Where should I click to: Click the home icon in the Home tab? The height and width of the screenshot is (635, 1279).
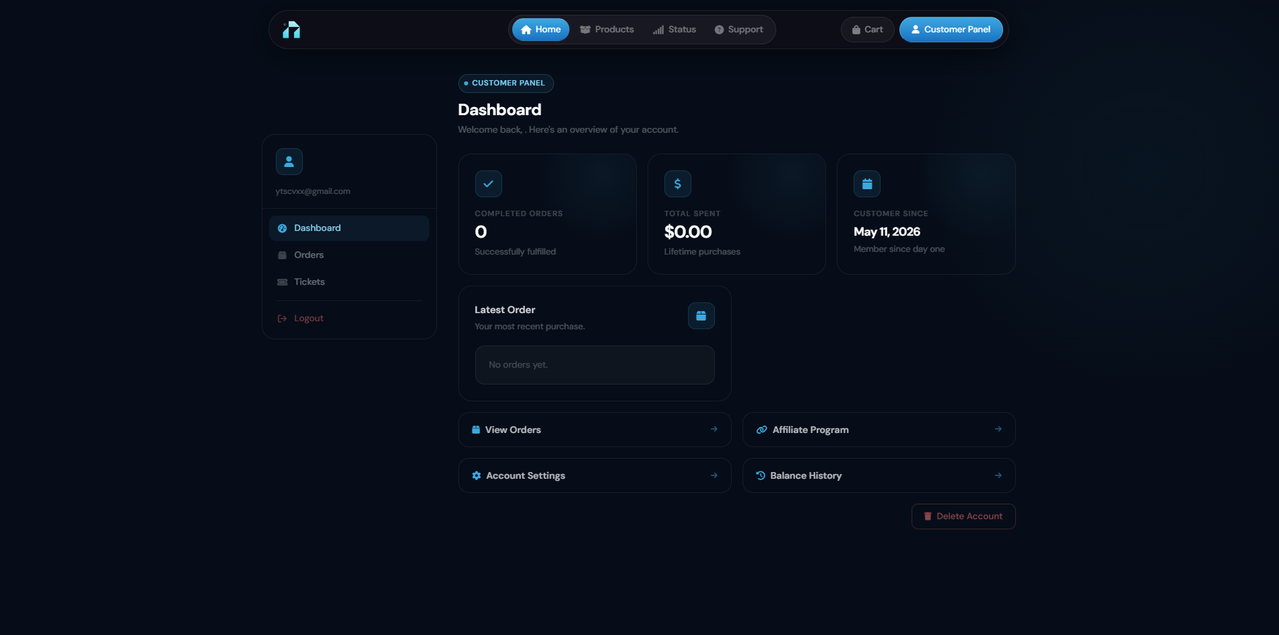(526, 30)
